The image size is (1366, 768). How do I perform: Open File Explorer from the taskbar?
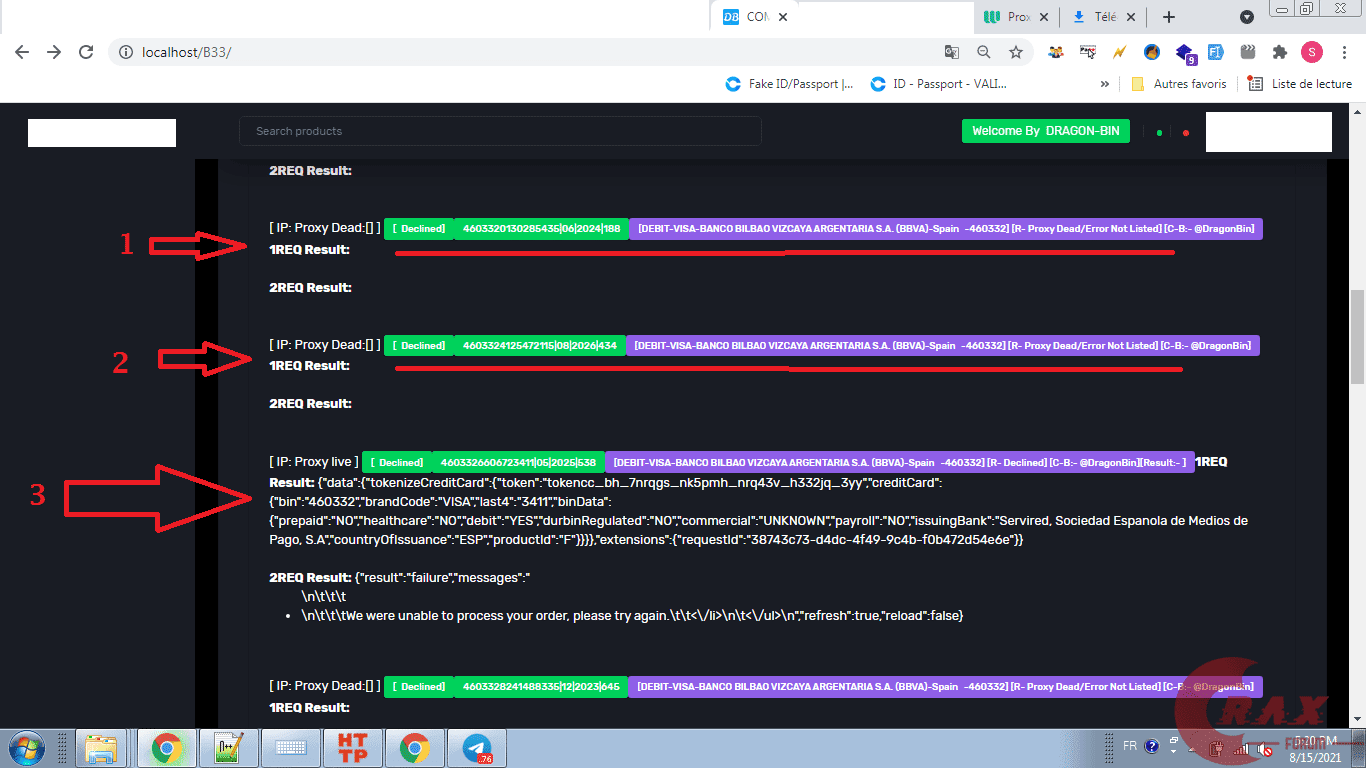[x=103, y=748]
